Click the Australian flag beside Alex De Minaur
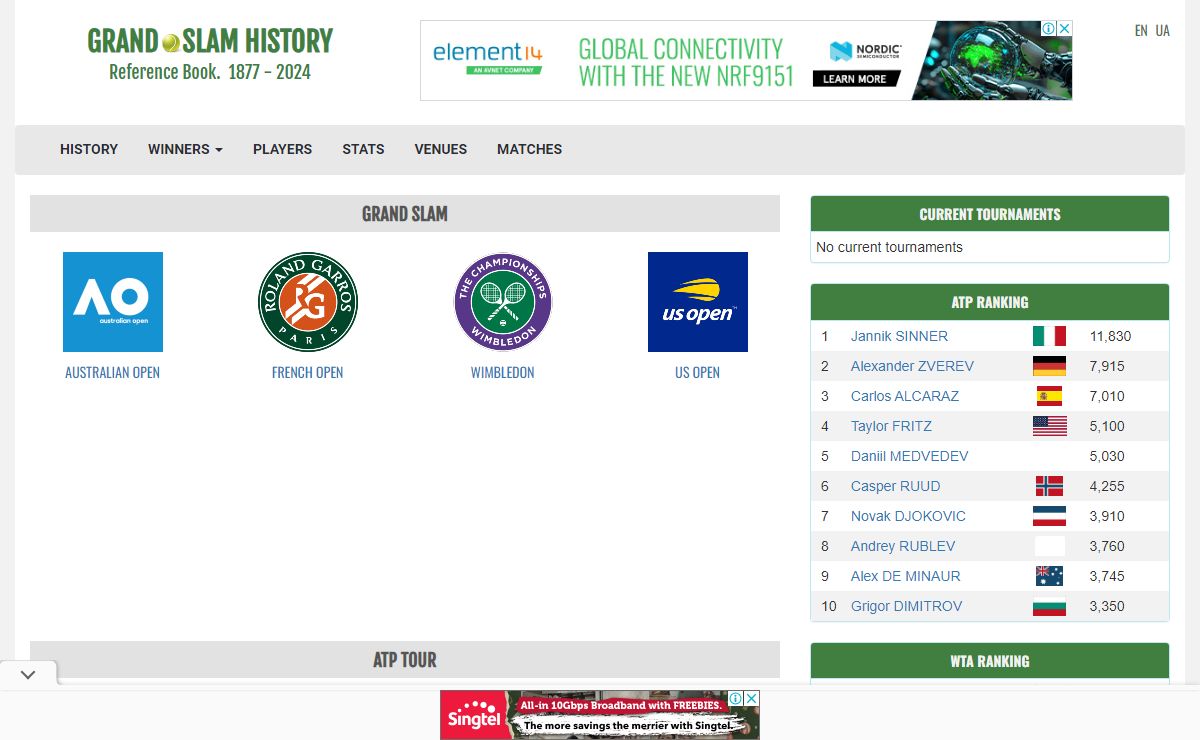1200x740 pixels. point(1049,576)
